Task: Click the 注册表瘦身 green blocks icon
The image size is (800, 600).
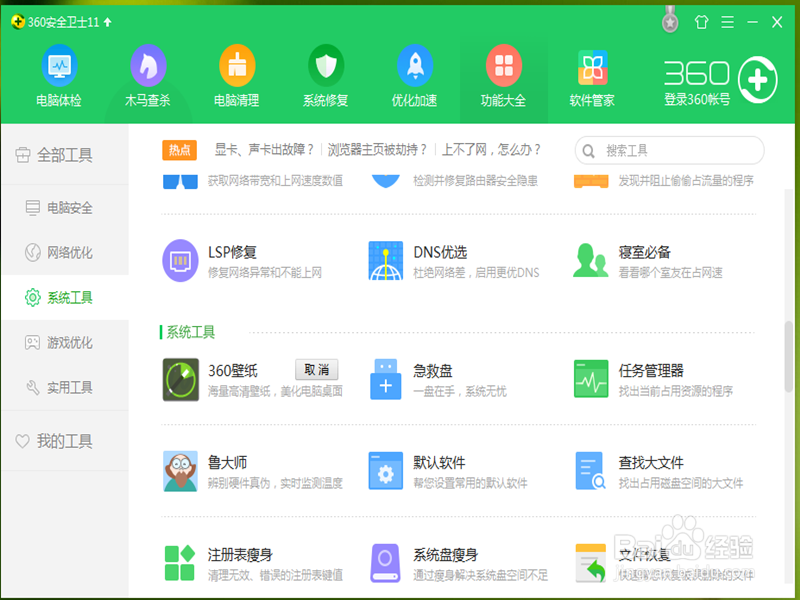Action: (x=180, y=563)
